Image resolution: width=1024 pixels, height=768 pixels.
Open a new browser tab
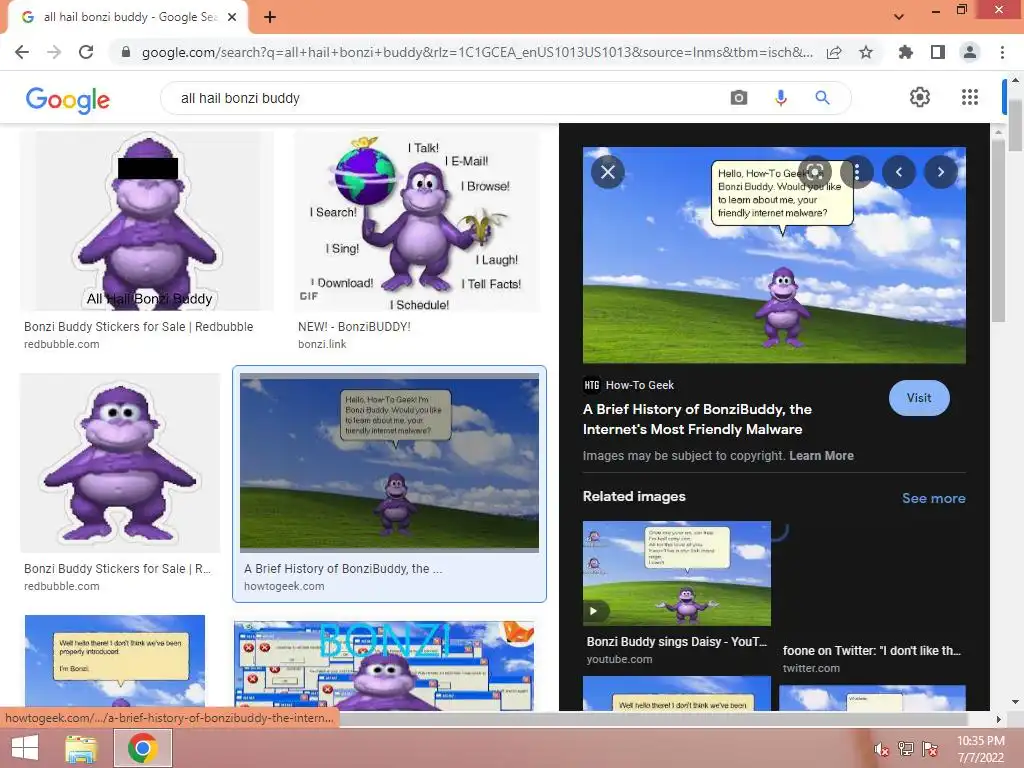tap(270, 17)
